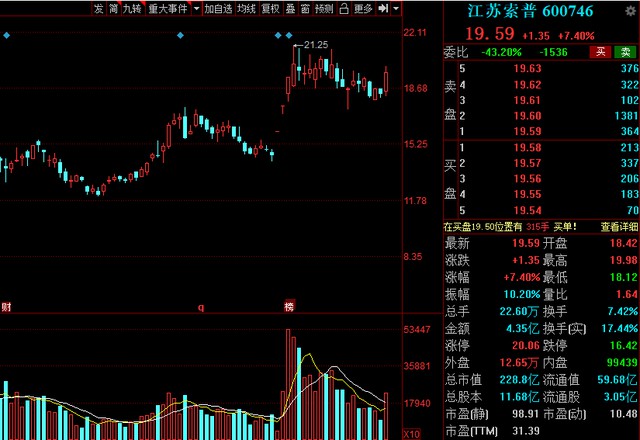
Task: Open the dropdown arrow next to 重大事件
Action: [194, 9]
